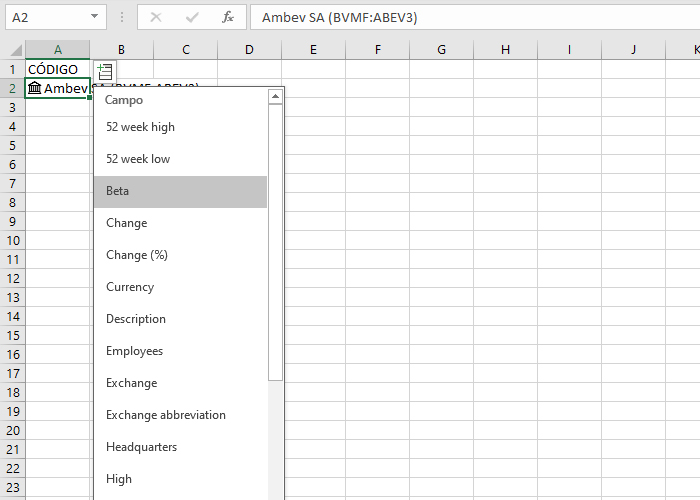Select column C header
The height and width of the screenshot is (500, 700).
pyautogui.click(x=186, y=50)
